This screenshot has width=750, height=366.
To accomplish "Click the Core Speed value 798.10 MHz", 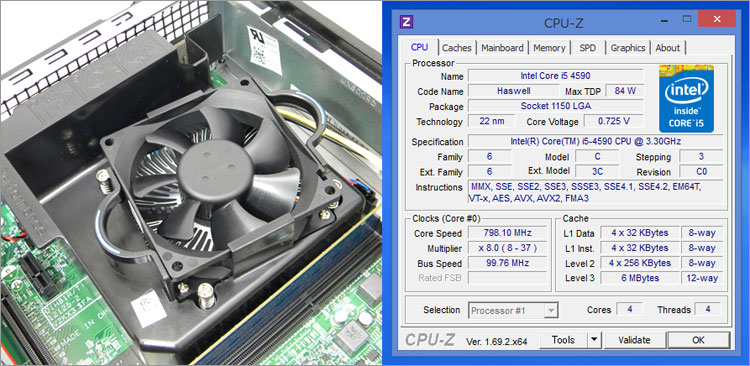I will tap(507, 233).
